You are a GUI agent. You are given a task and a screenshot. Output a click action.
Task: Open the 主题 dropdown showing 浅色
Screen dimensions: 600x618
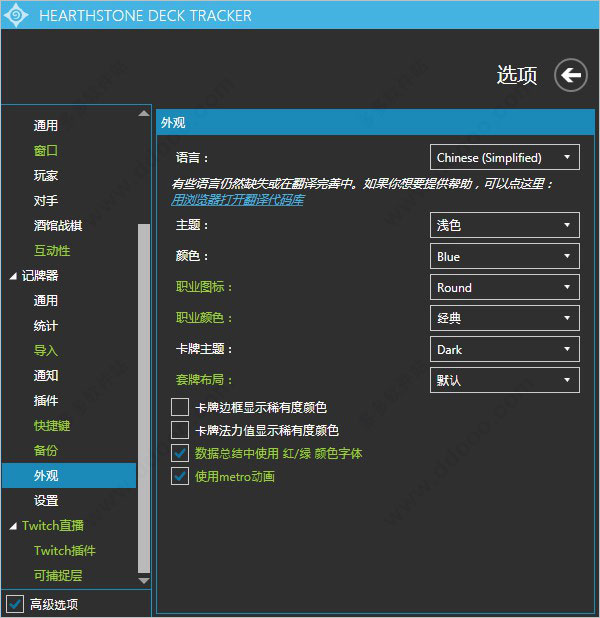[x=504, y=225]
